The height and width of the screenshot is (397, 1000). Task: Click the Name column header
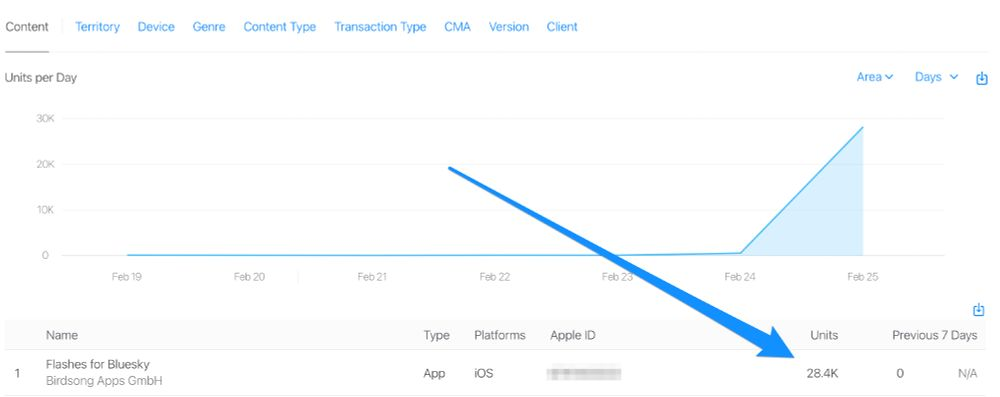tap(62, 335)
